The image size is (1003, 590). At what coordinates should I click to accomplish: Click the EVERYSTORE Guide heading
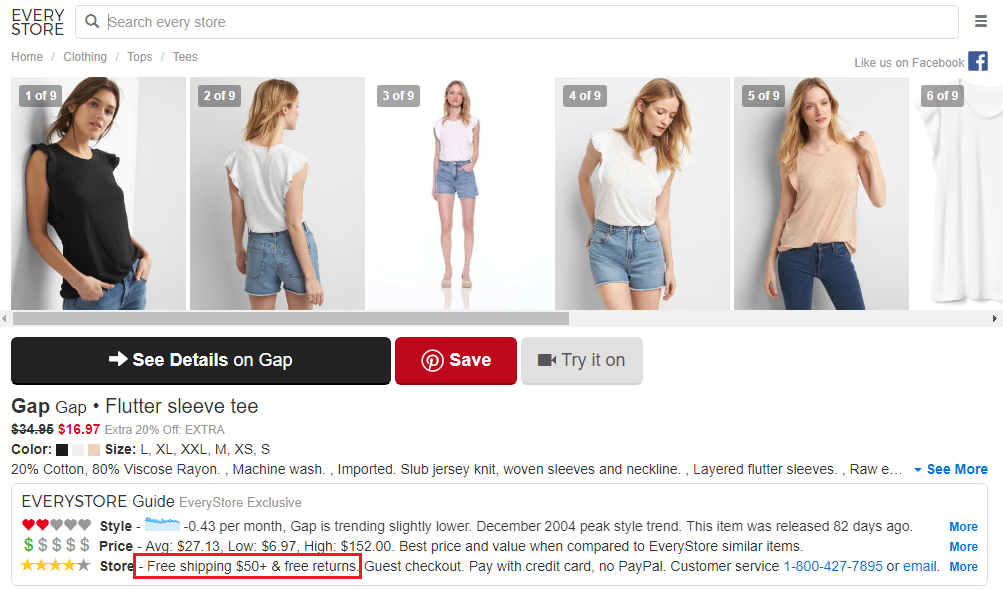[x=98, y=501]
